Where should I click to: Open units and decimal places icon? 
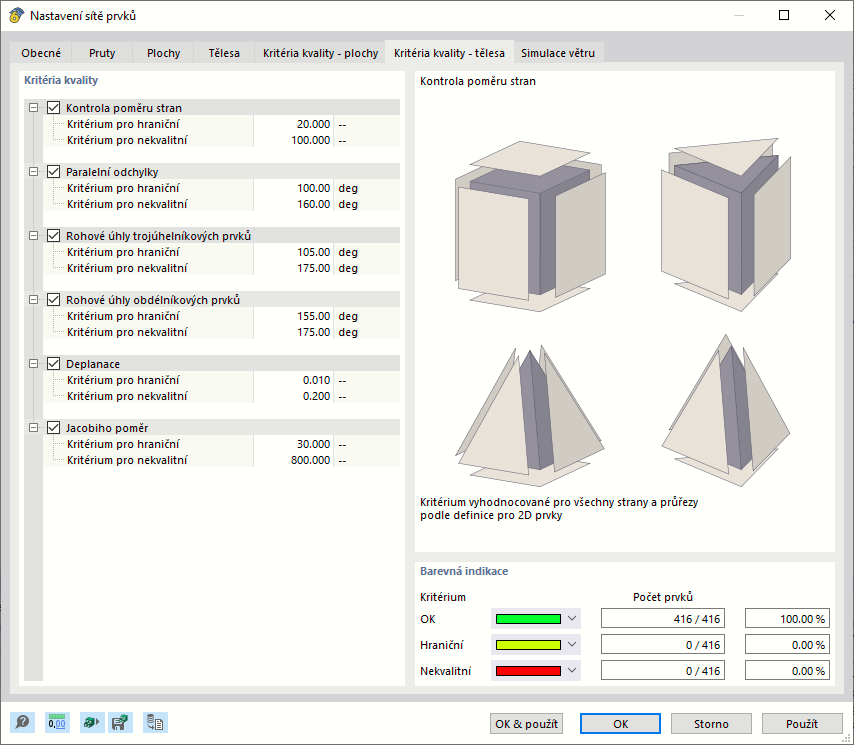[x=57, y=722]
